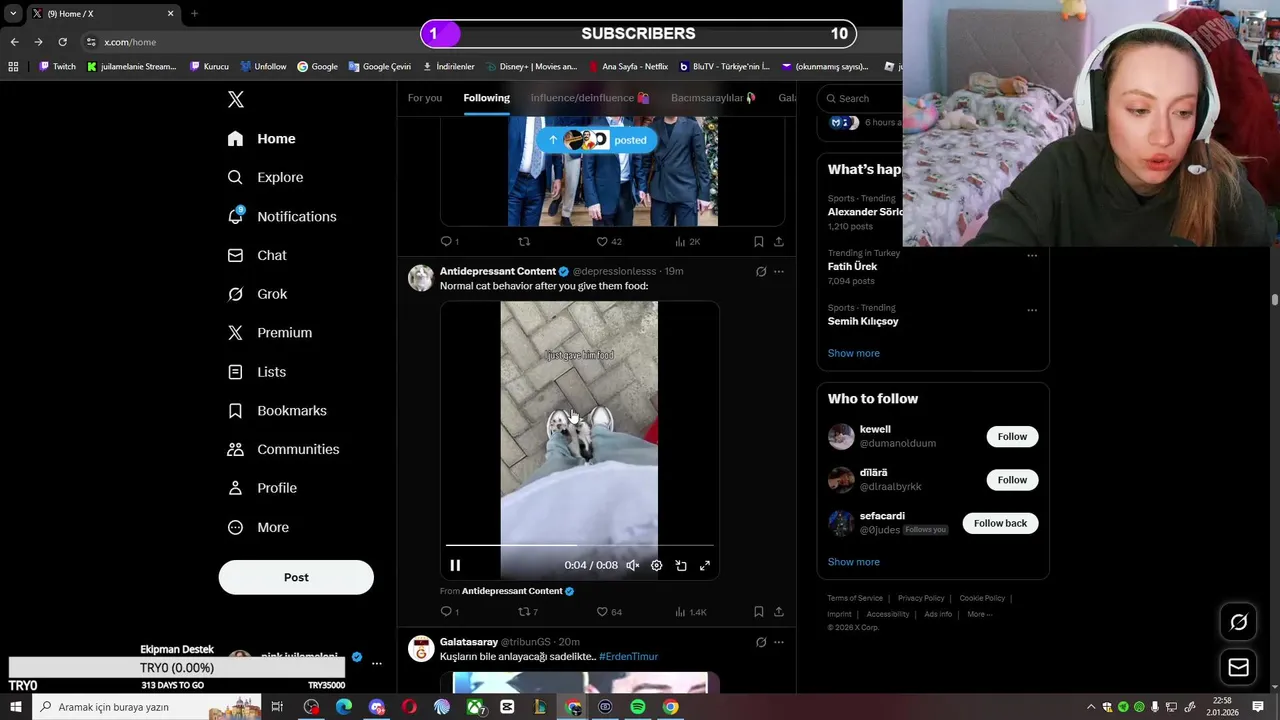
Task: Open Bookmarks in the sidebar
Action: (x=277, y=411)
